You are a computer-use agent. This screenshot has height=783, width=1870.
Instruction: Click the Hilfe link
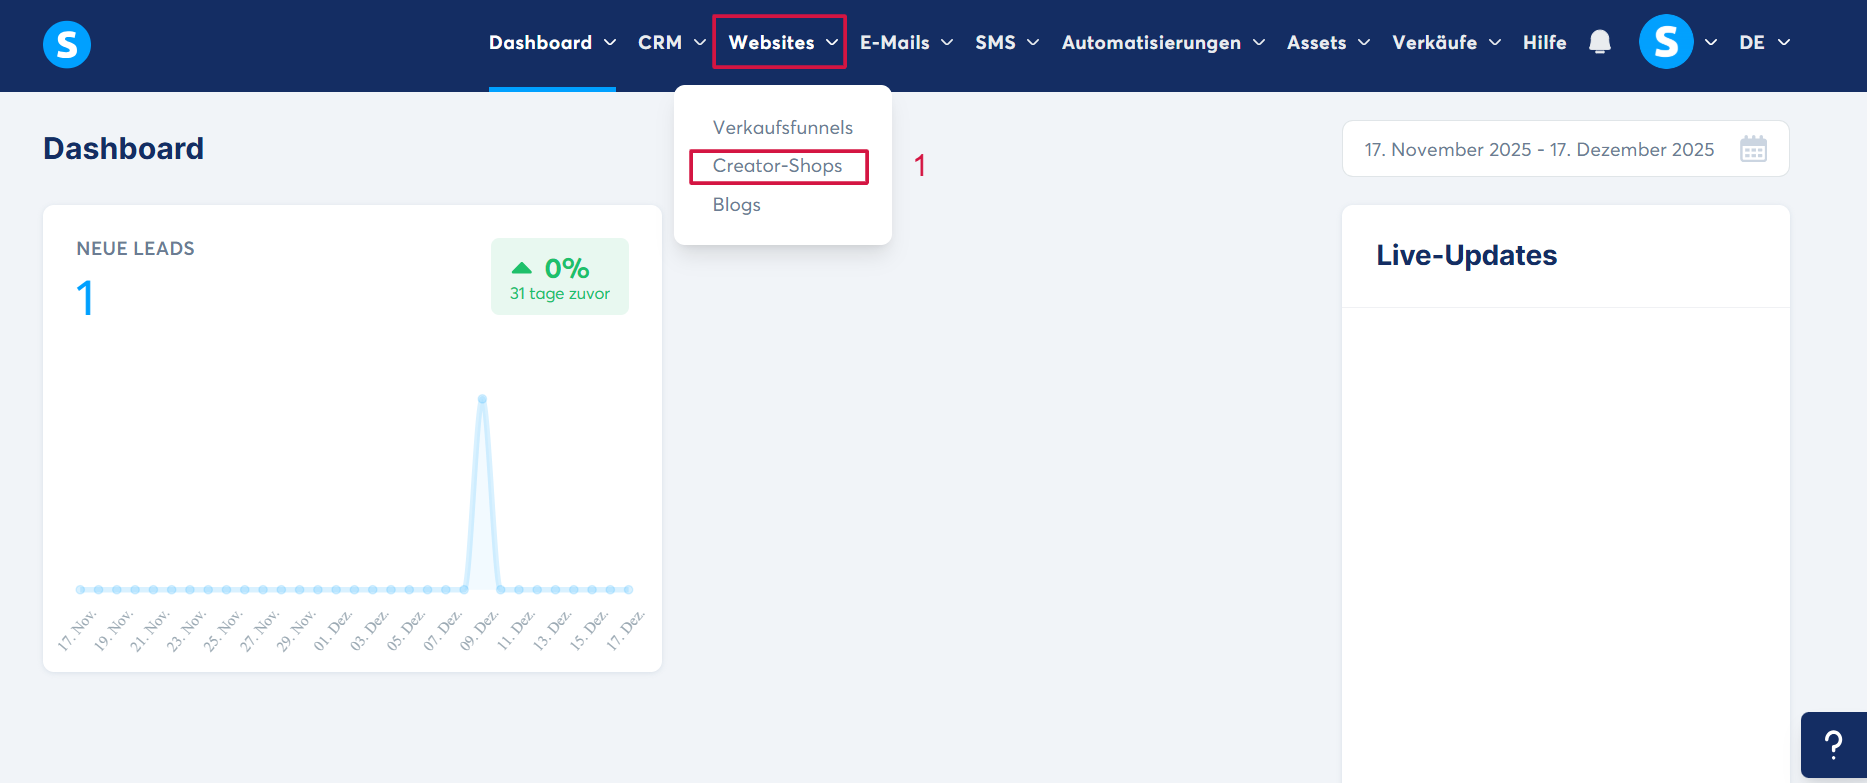coord(1544,42)
